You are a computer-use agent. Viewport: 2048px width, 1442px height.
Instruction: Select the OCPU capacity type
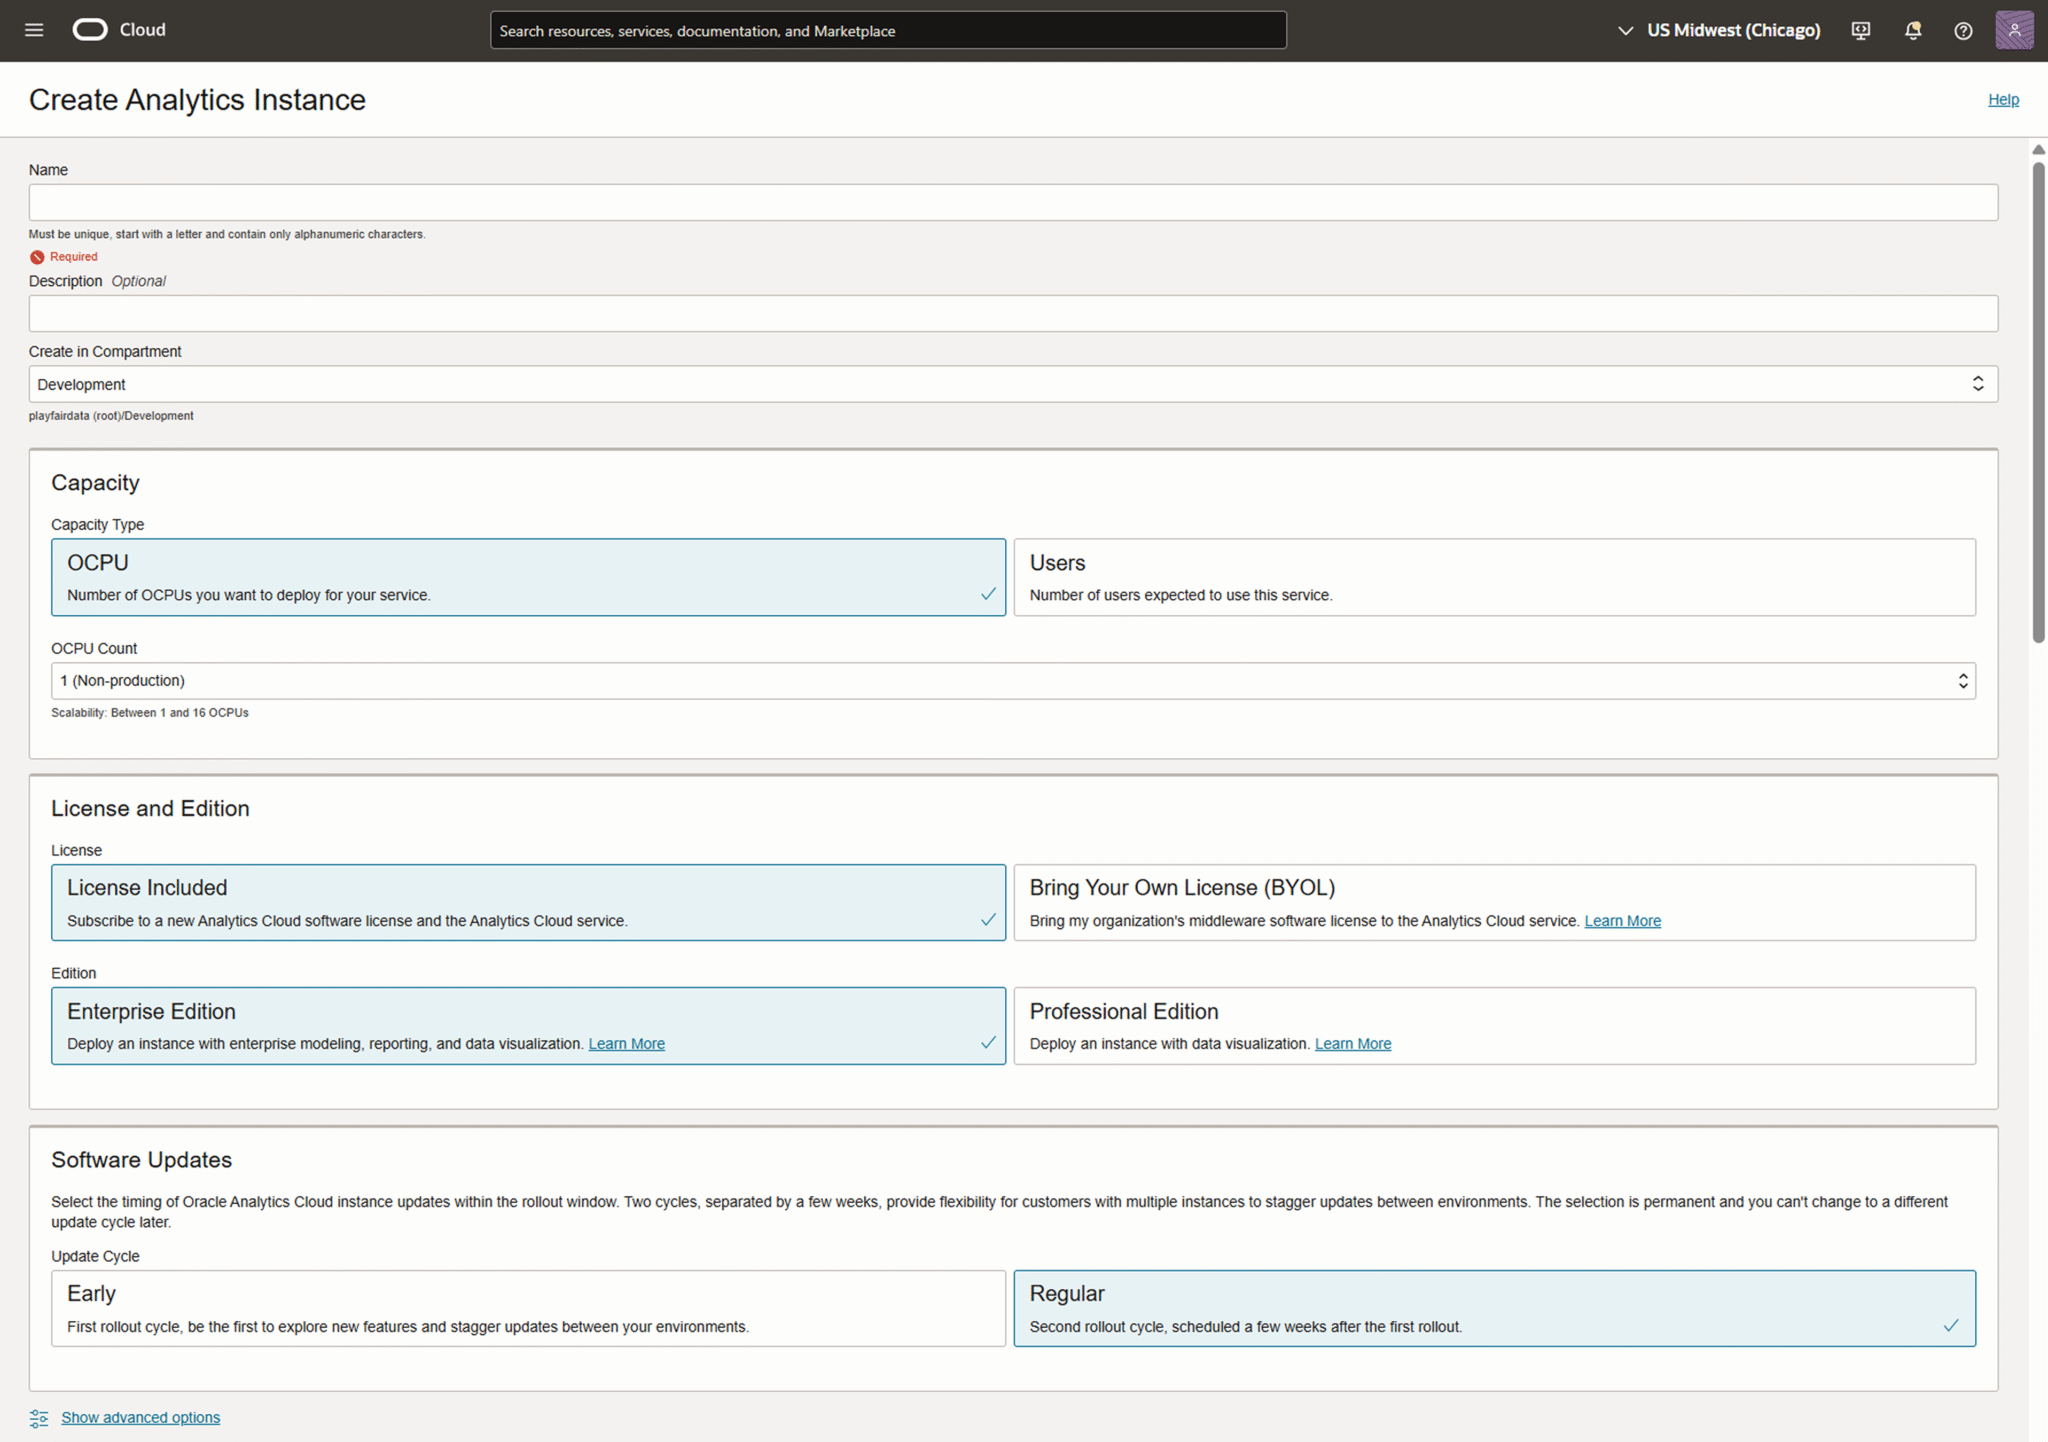pos(528,577)
